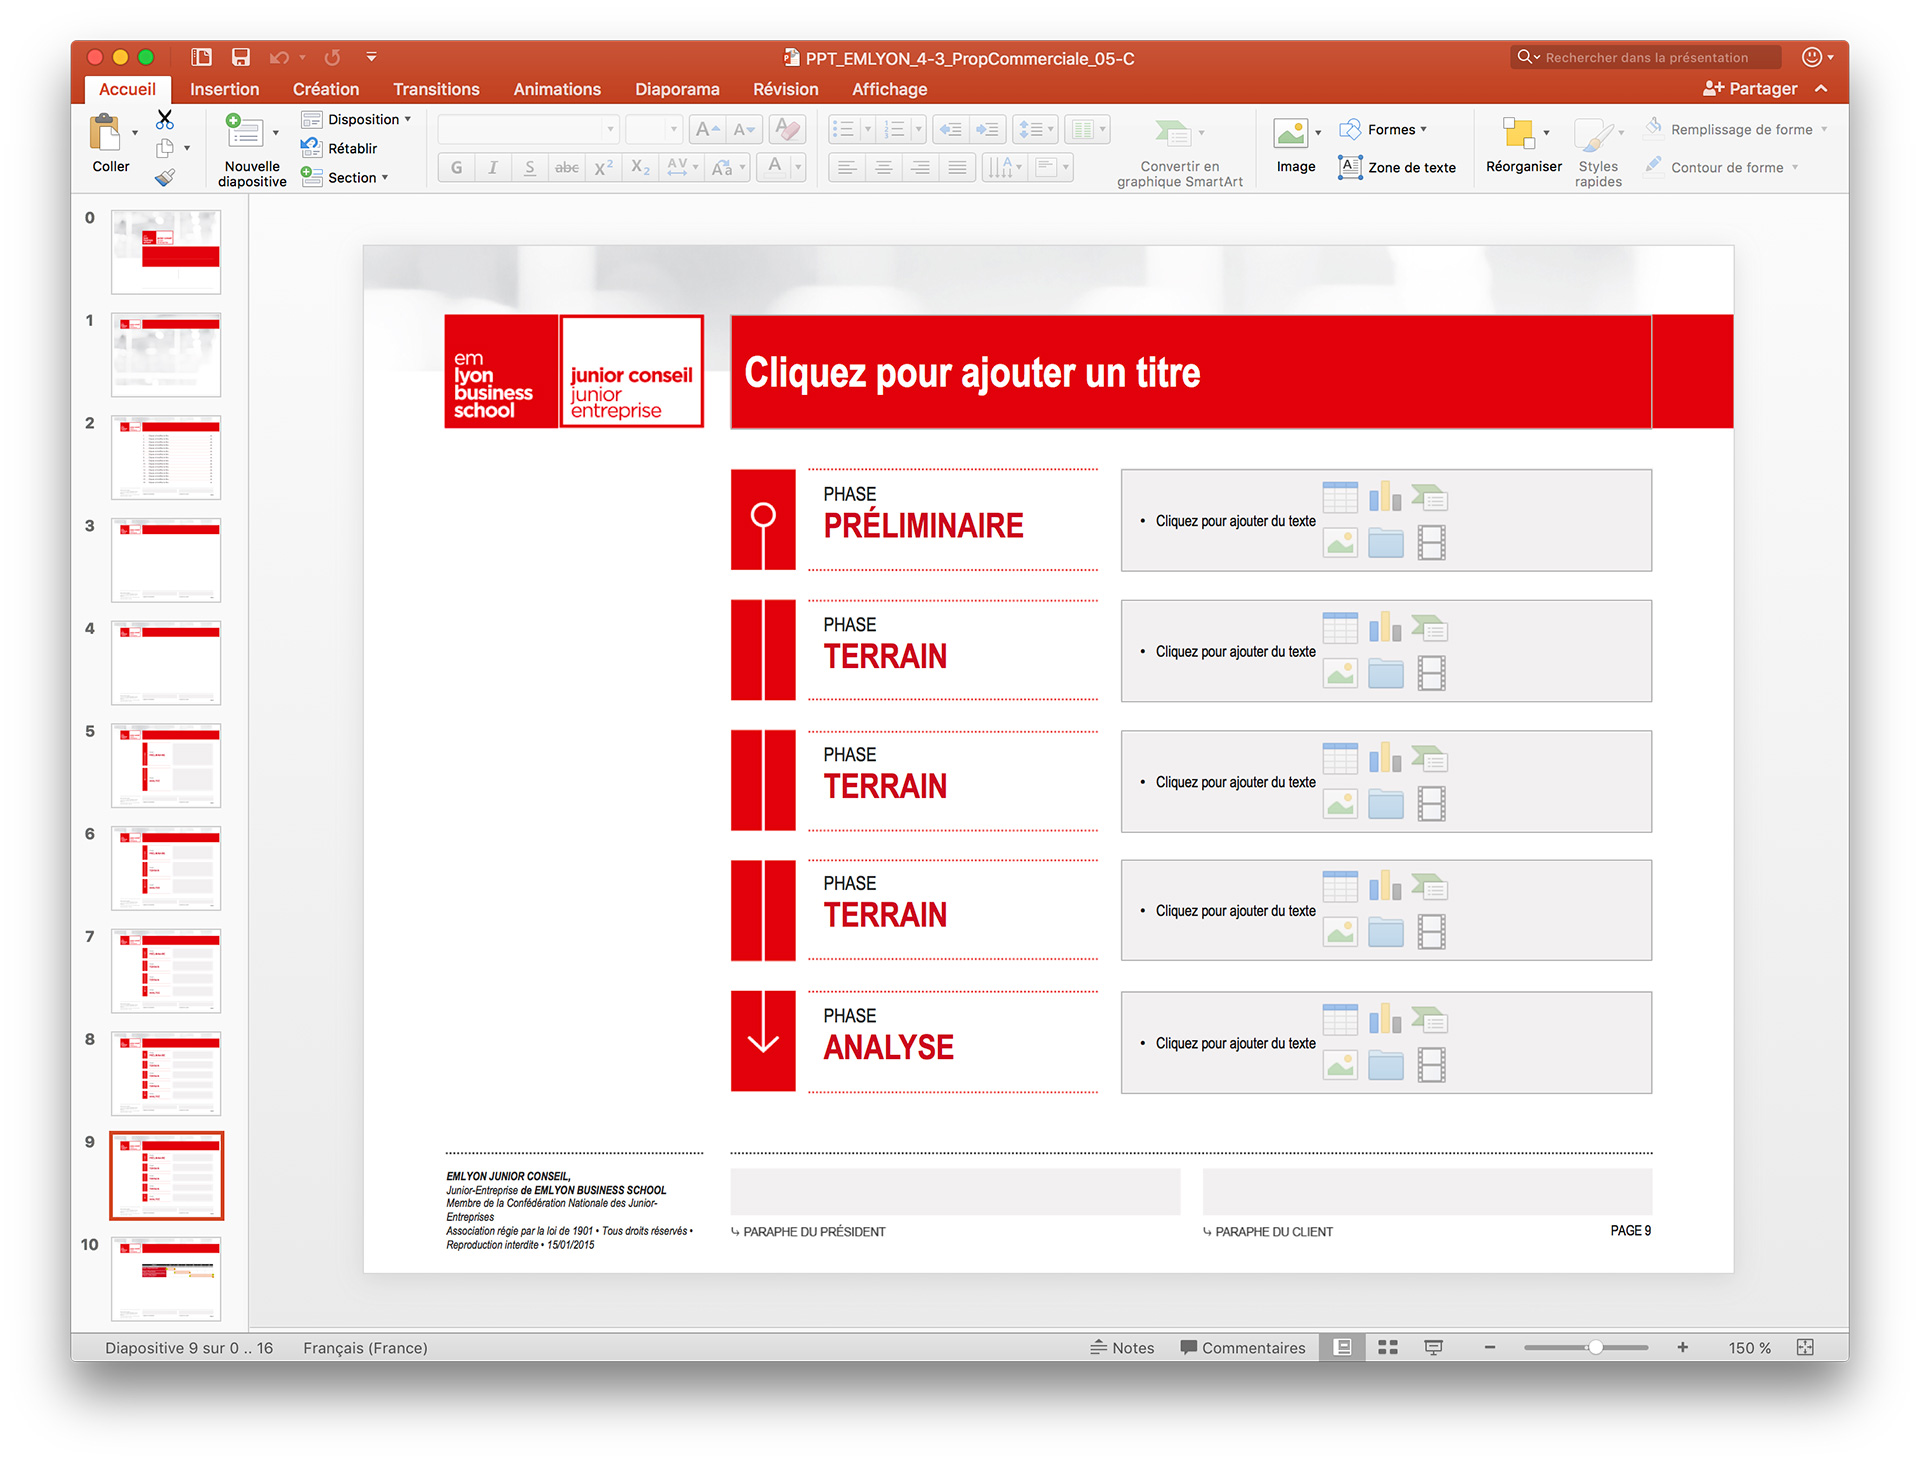Switch to the Création tab
This screenshot has width=1920, height=1463.
point(326,89)
